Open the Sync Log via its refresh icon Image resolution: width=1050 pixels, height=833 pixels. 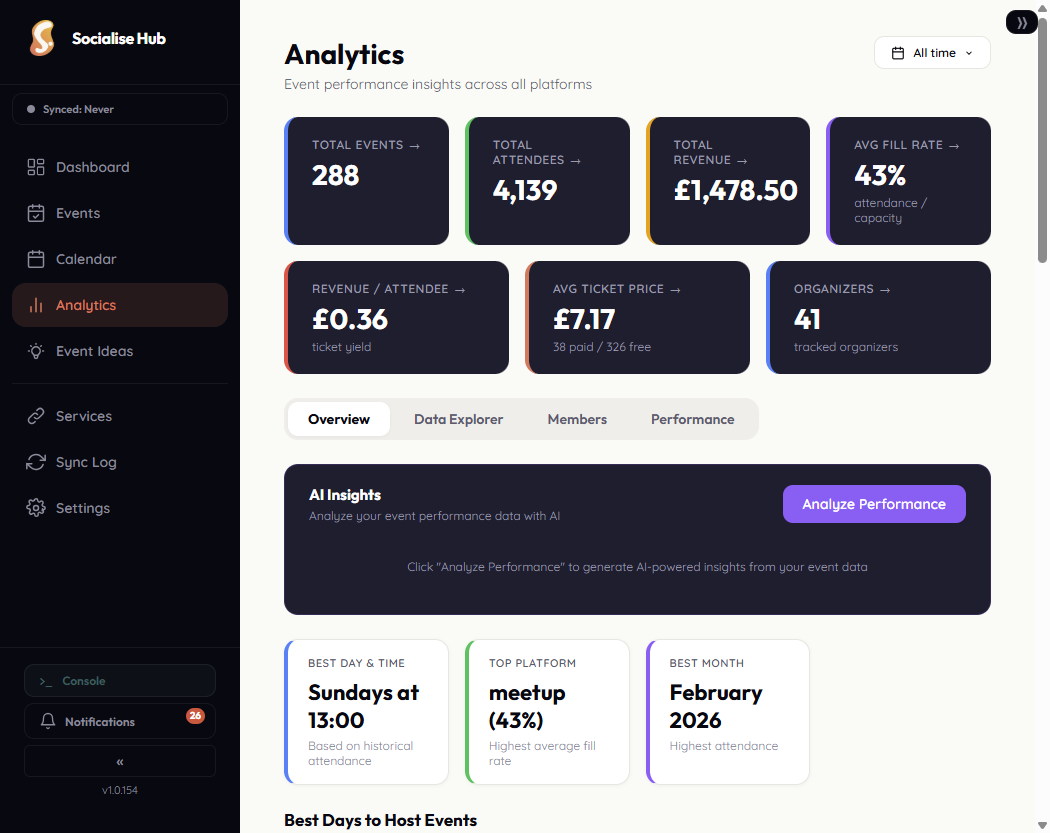coord(34,462)
